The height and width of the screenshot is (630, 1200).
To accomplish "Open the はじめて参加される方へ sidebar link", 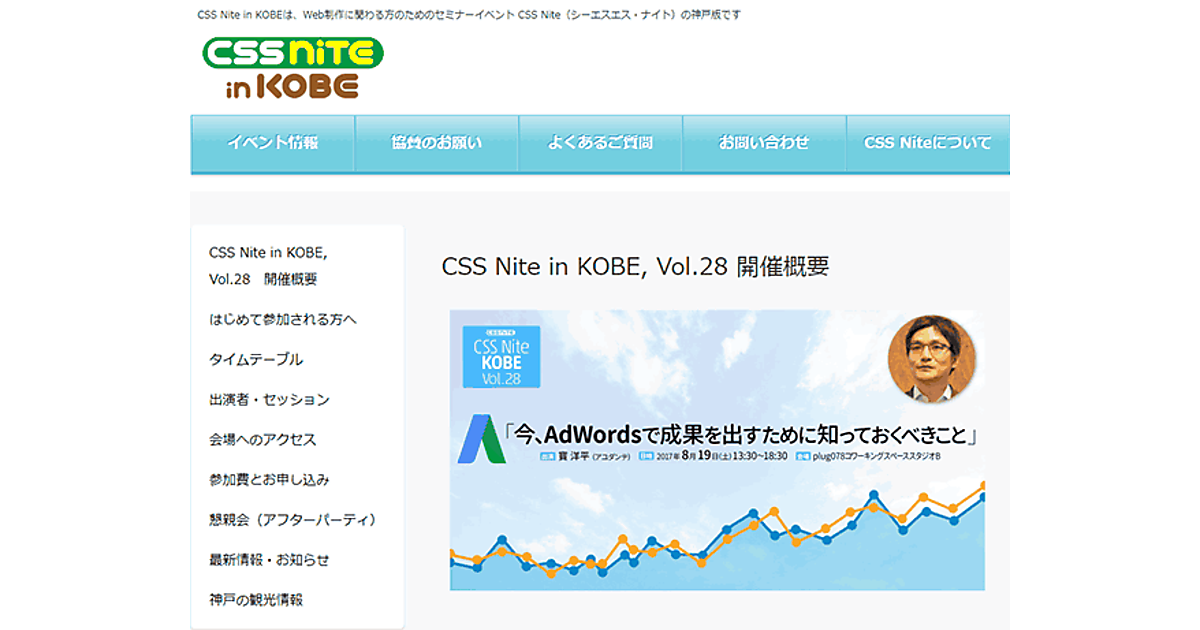I will [283, 319].
